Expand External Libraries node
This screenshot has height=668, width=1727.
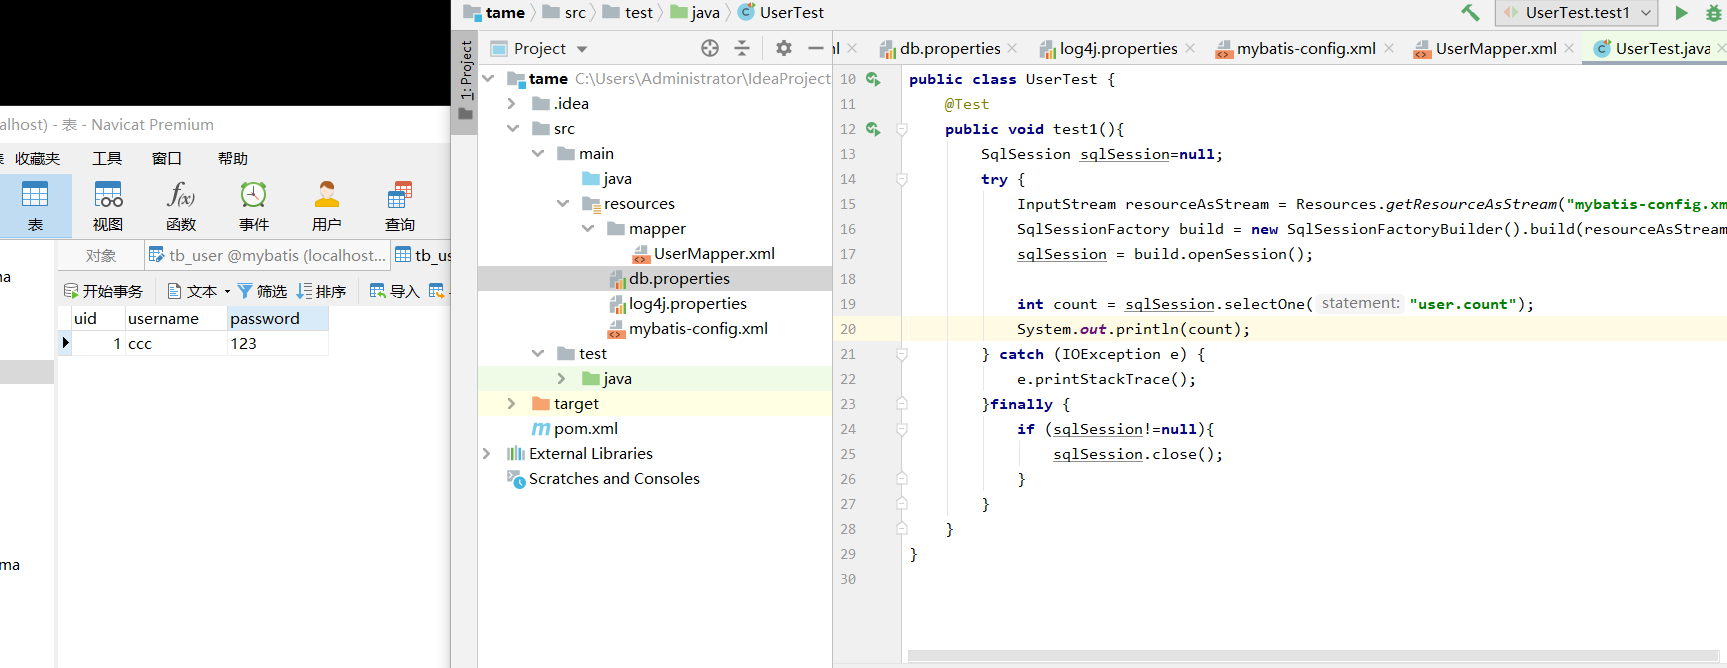[487, 453]
